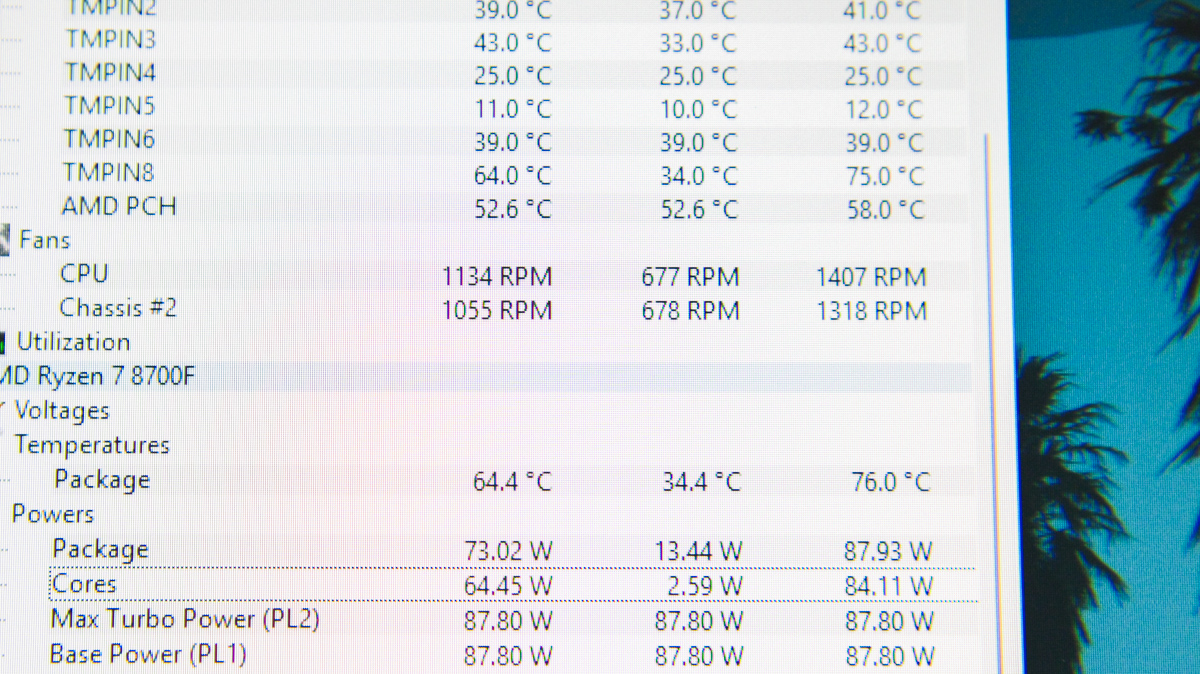Select the AMD PCH temperature row
Image resolution: width=1200 pixels, height=674 pixels.
(x=485, y=208)
